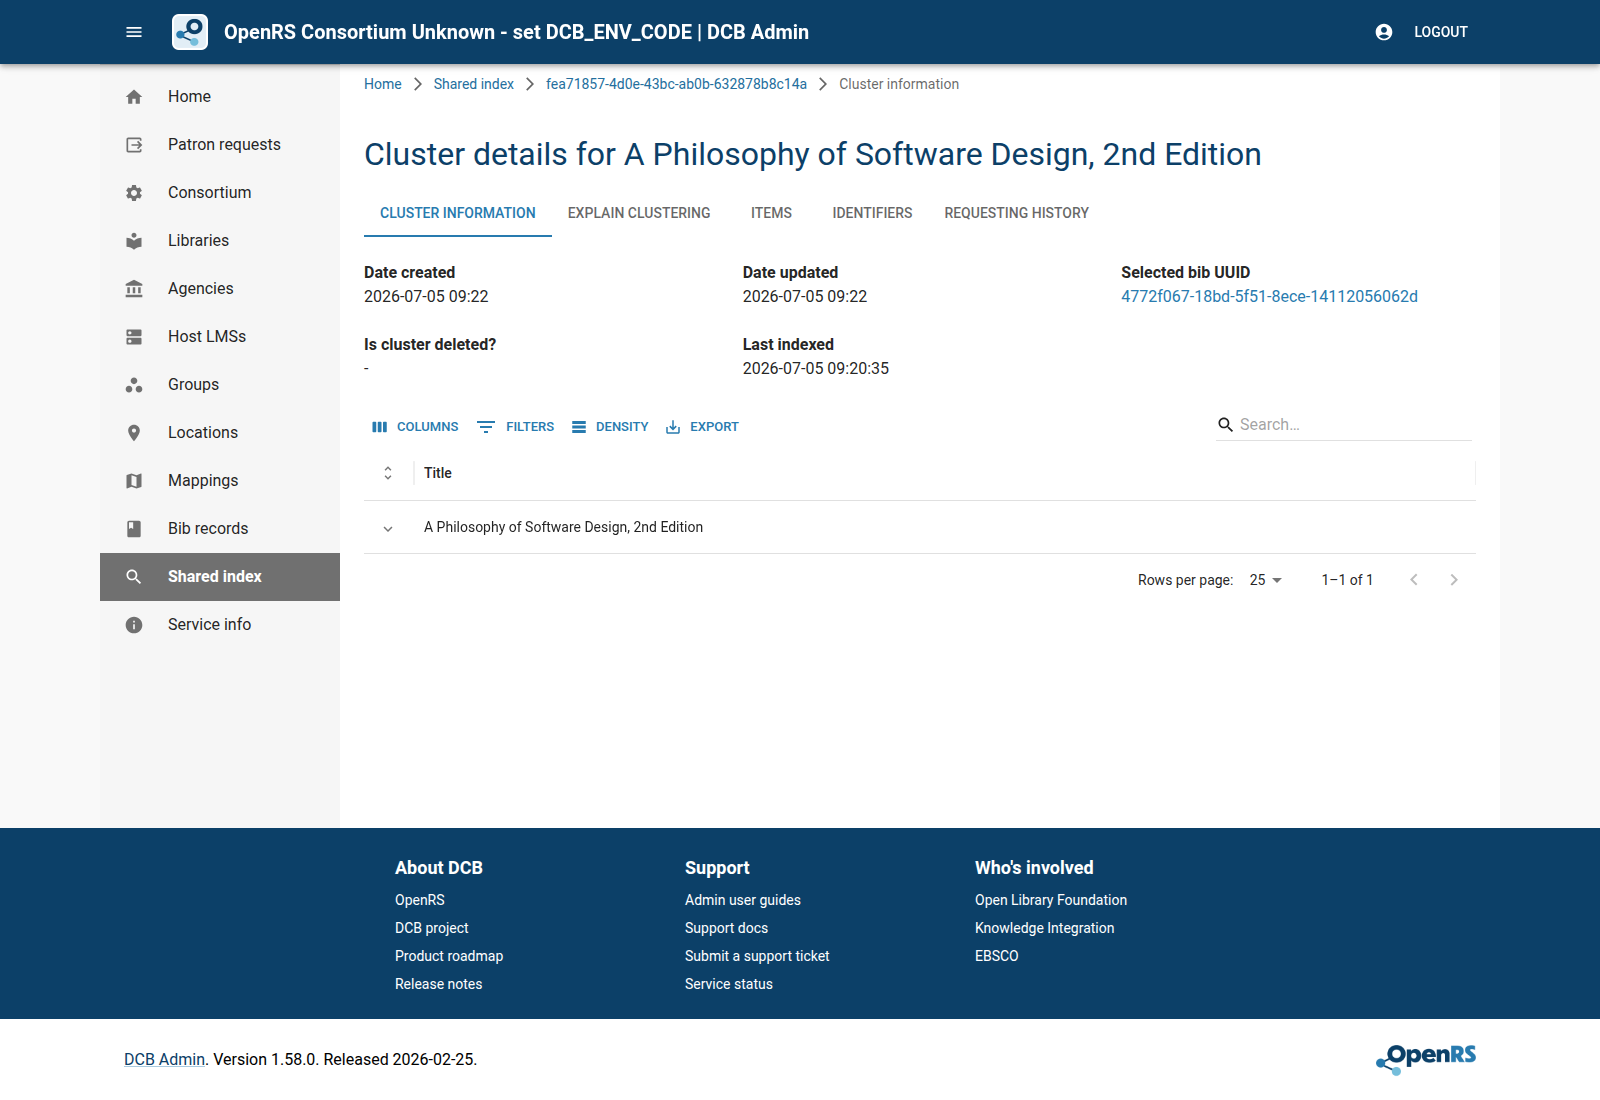Viewport: 1600px width, 1100px height.
Task: Click the Service info icon
Action: [x=134, y=625]
